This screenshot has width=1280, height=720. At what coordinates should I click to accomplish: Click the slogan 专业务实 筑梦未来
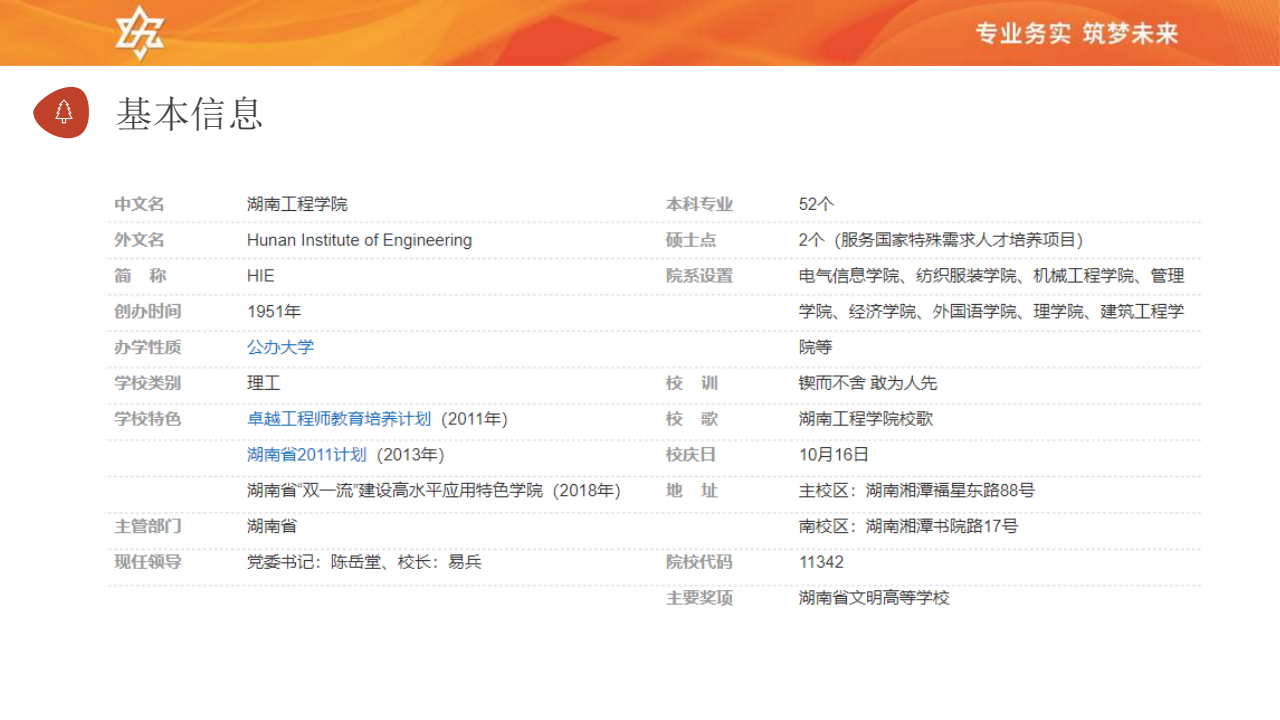click(1076, 34)
